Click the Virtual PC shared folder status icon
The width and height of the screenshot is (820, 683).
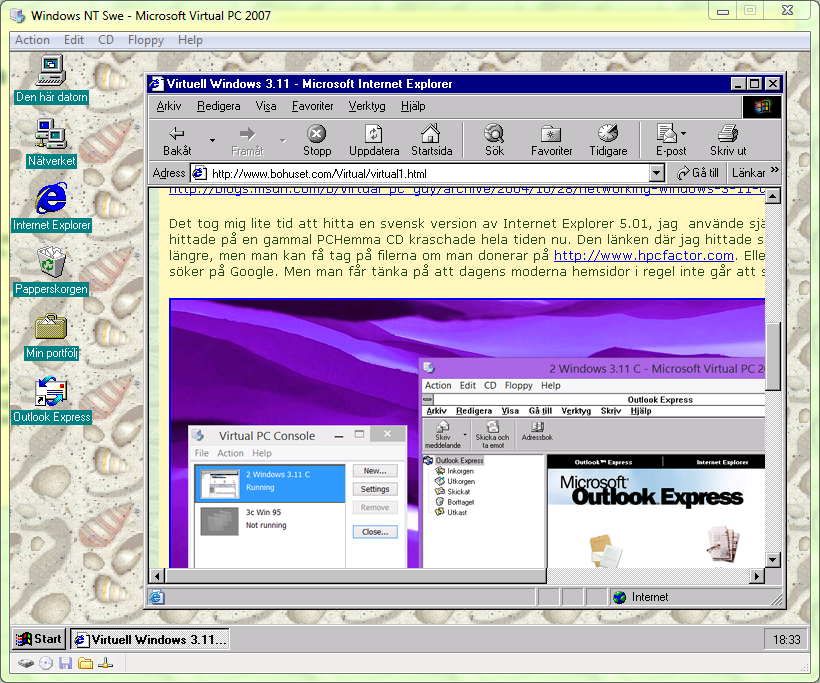(85, 664)
